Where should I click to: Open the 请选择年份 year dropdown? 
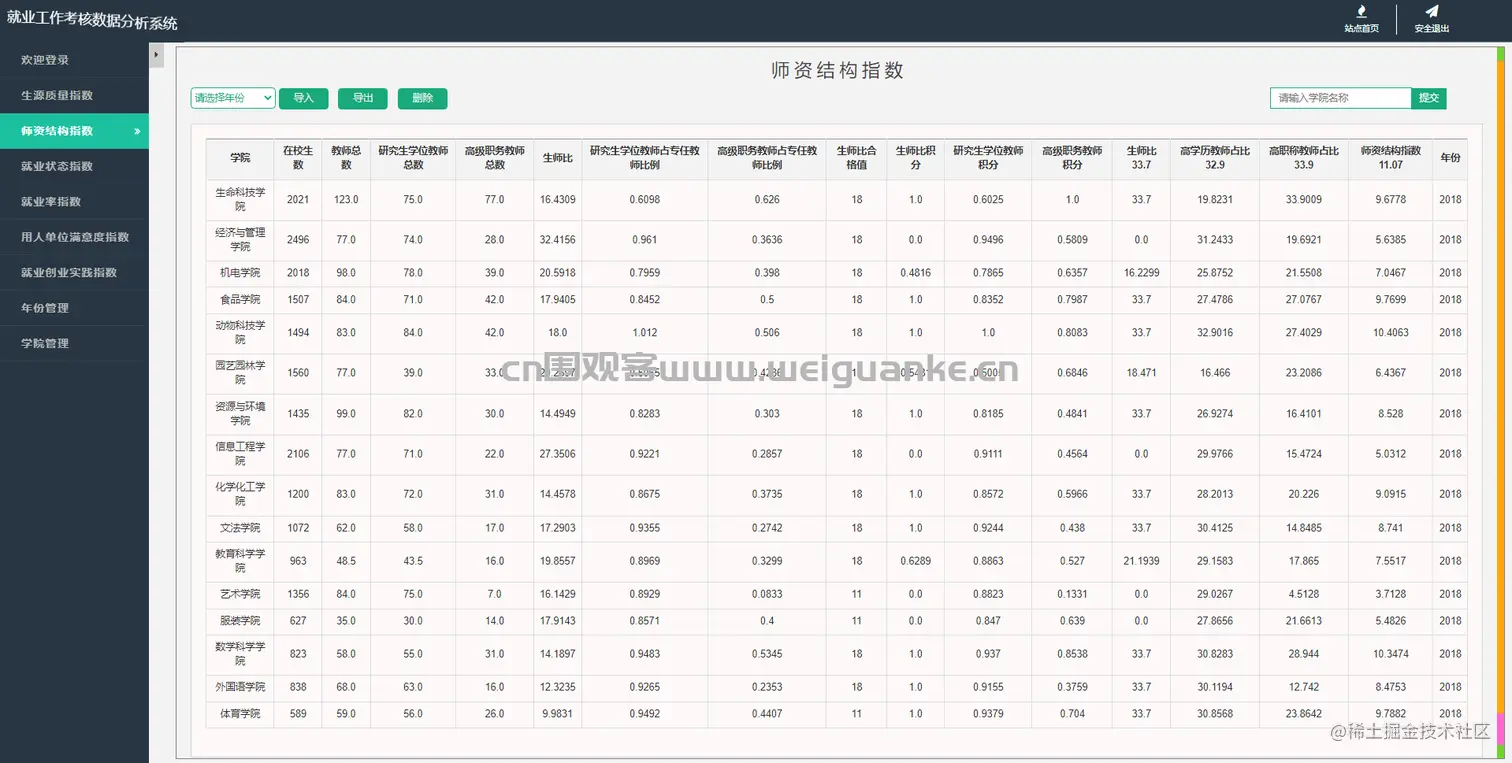(x=233, y=98)
